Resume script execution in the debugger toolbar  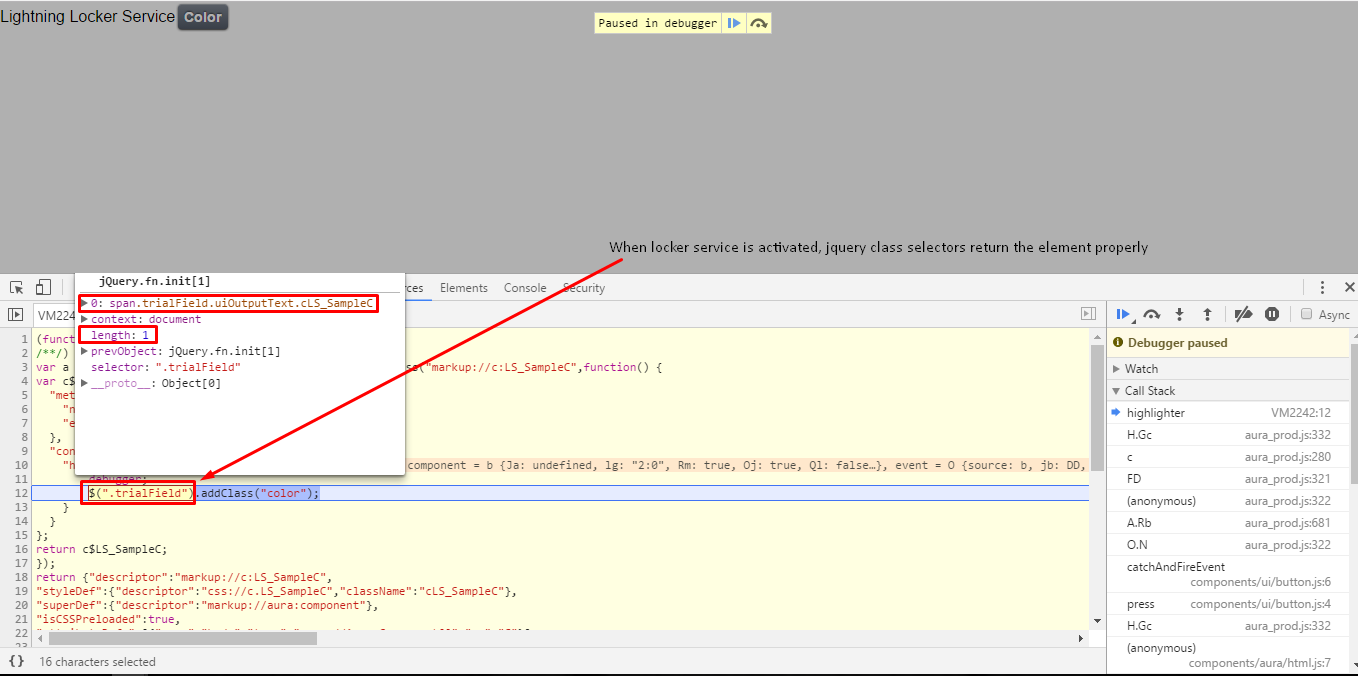pyautogui.click(x=1123, y=314)
